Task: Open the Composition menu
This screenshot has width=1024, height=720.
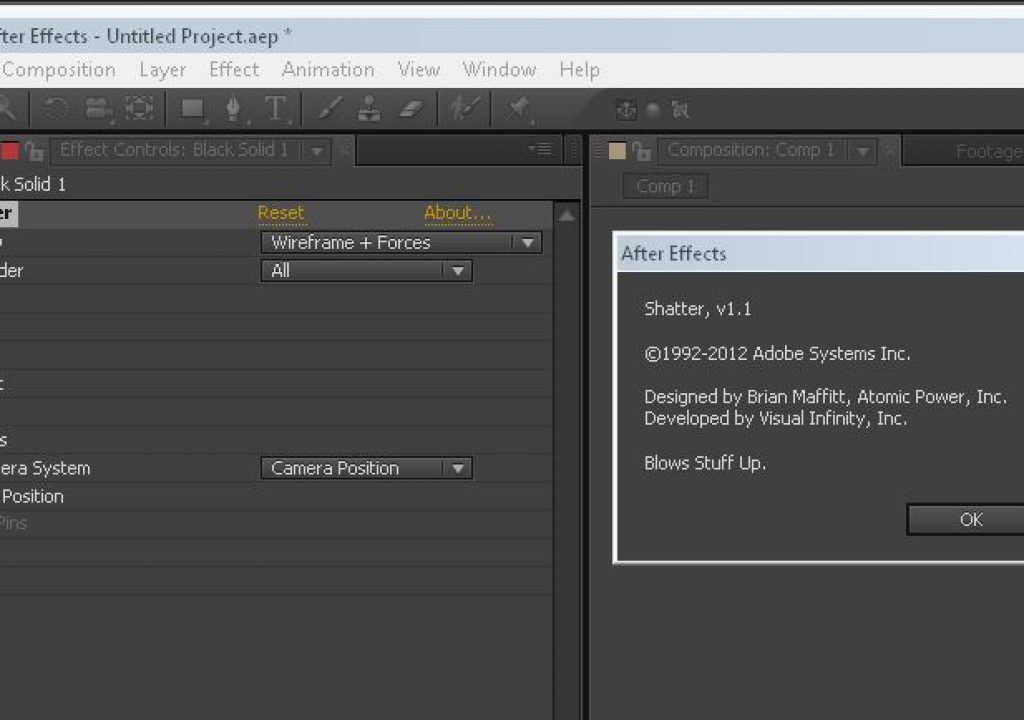Action: (59, 70)
